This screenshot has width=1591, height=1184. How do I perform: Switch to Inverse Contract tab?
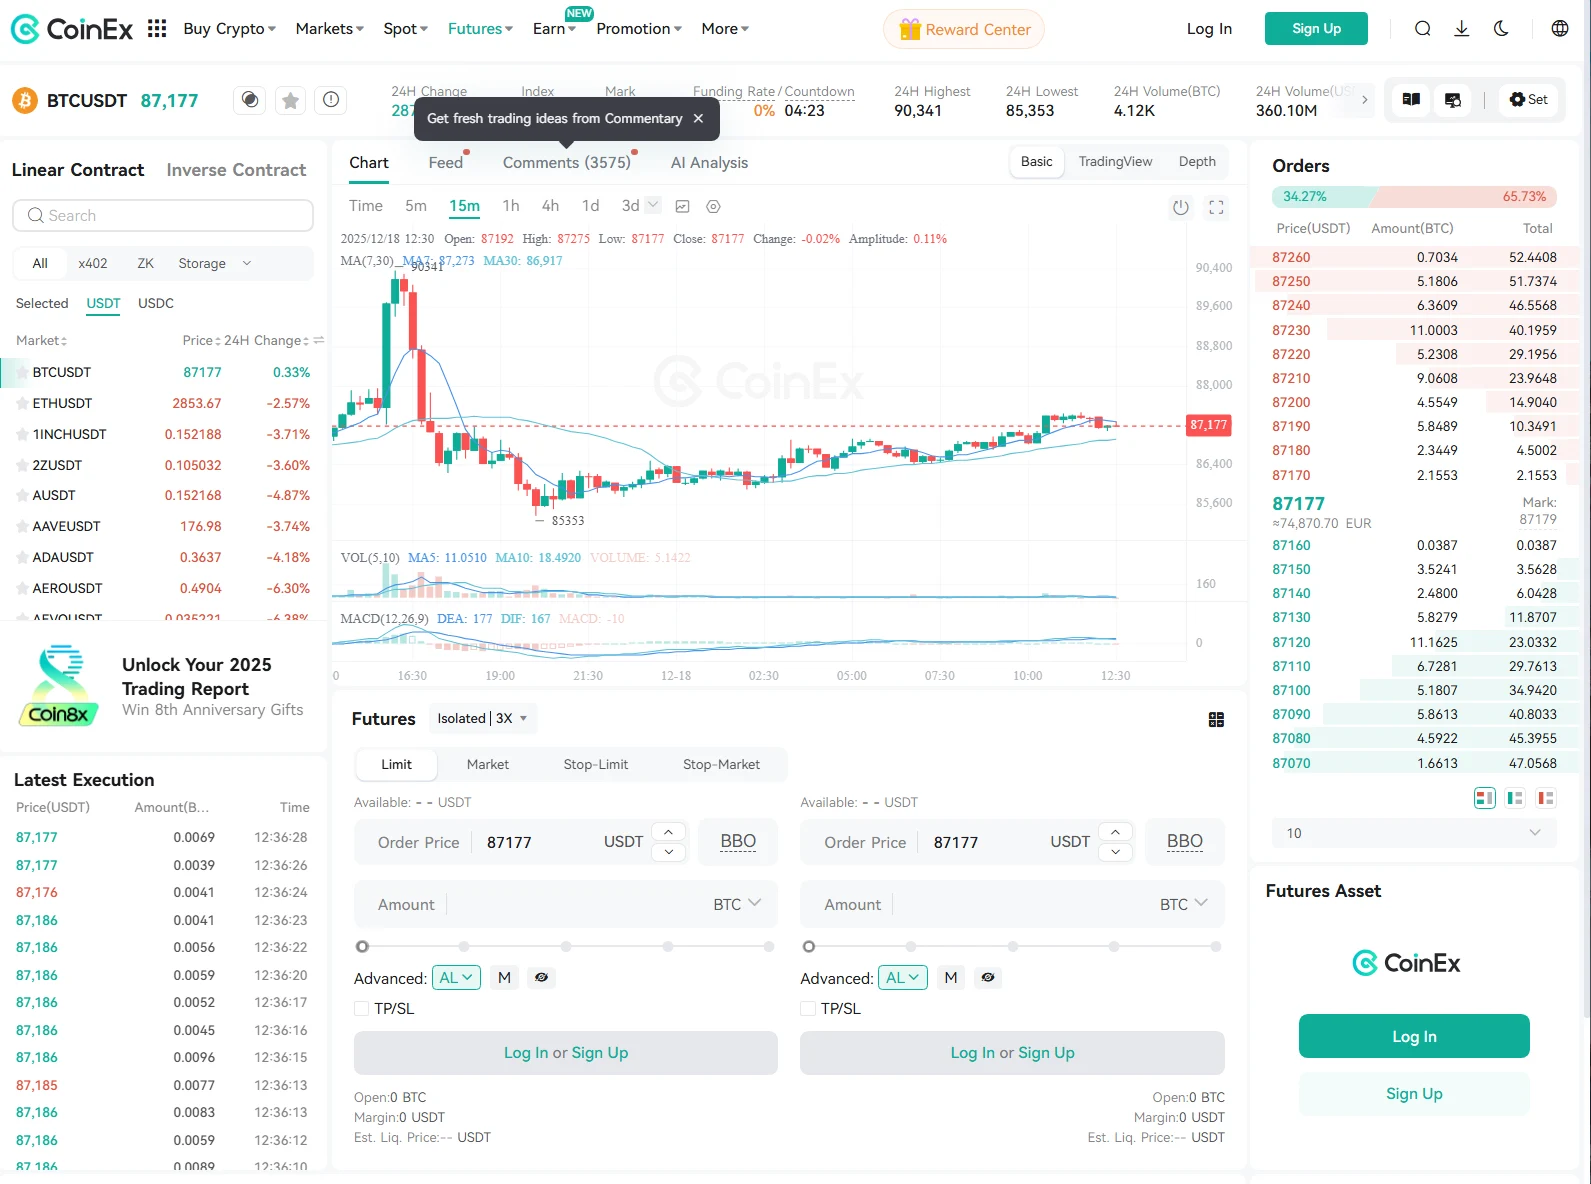point(236,170)
